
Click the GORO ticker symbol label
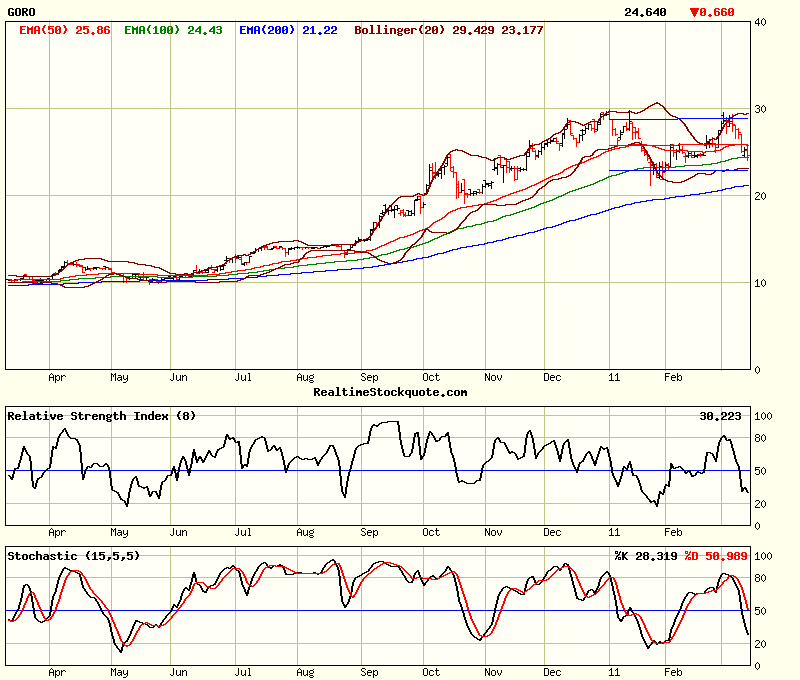(21, 12)
